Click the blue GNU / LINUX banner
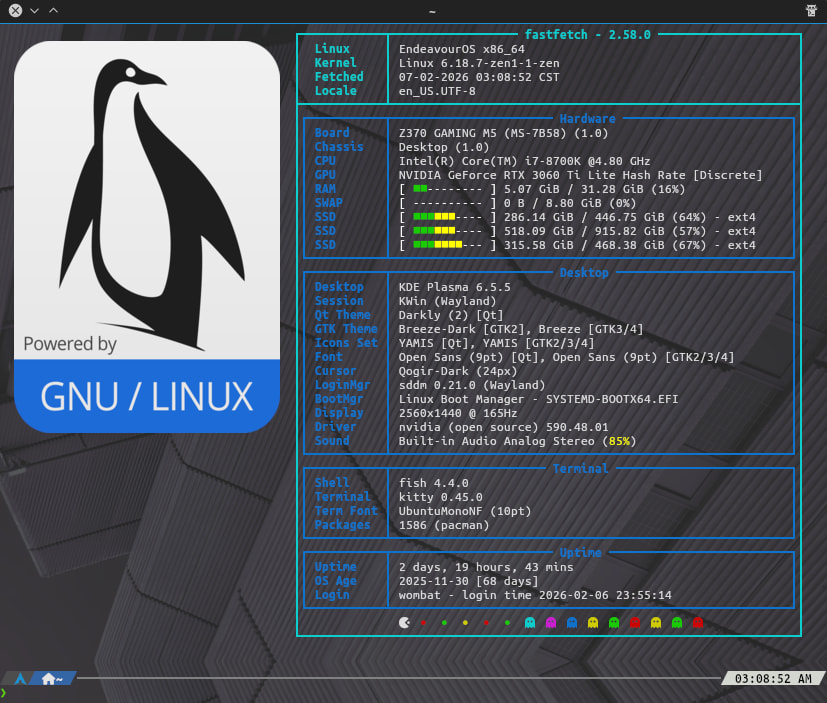 click(x=147, y=396)
